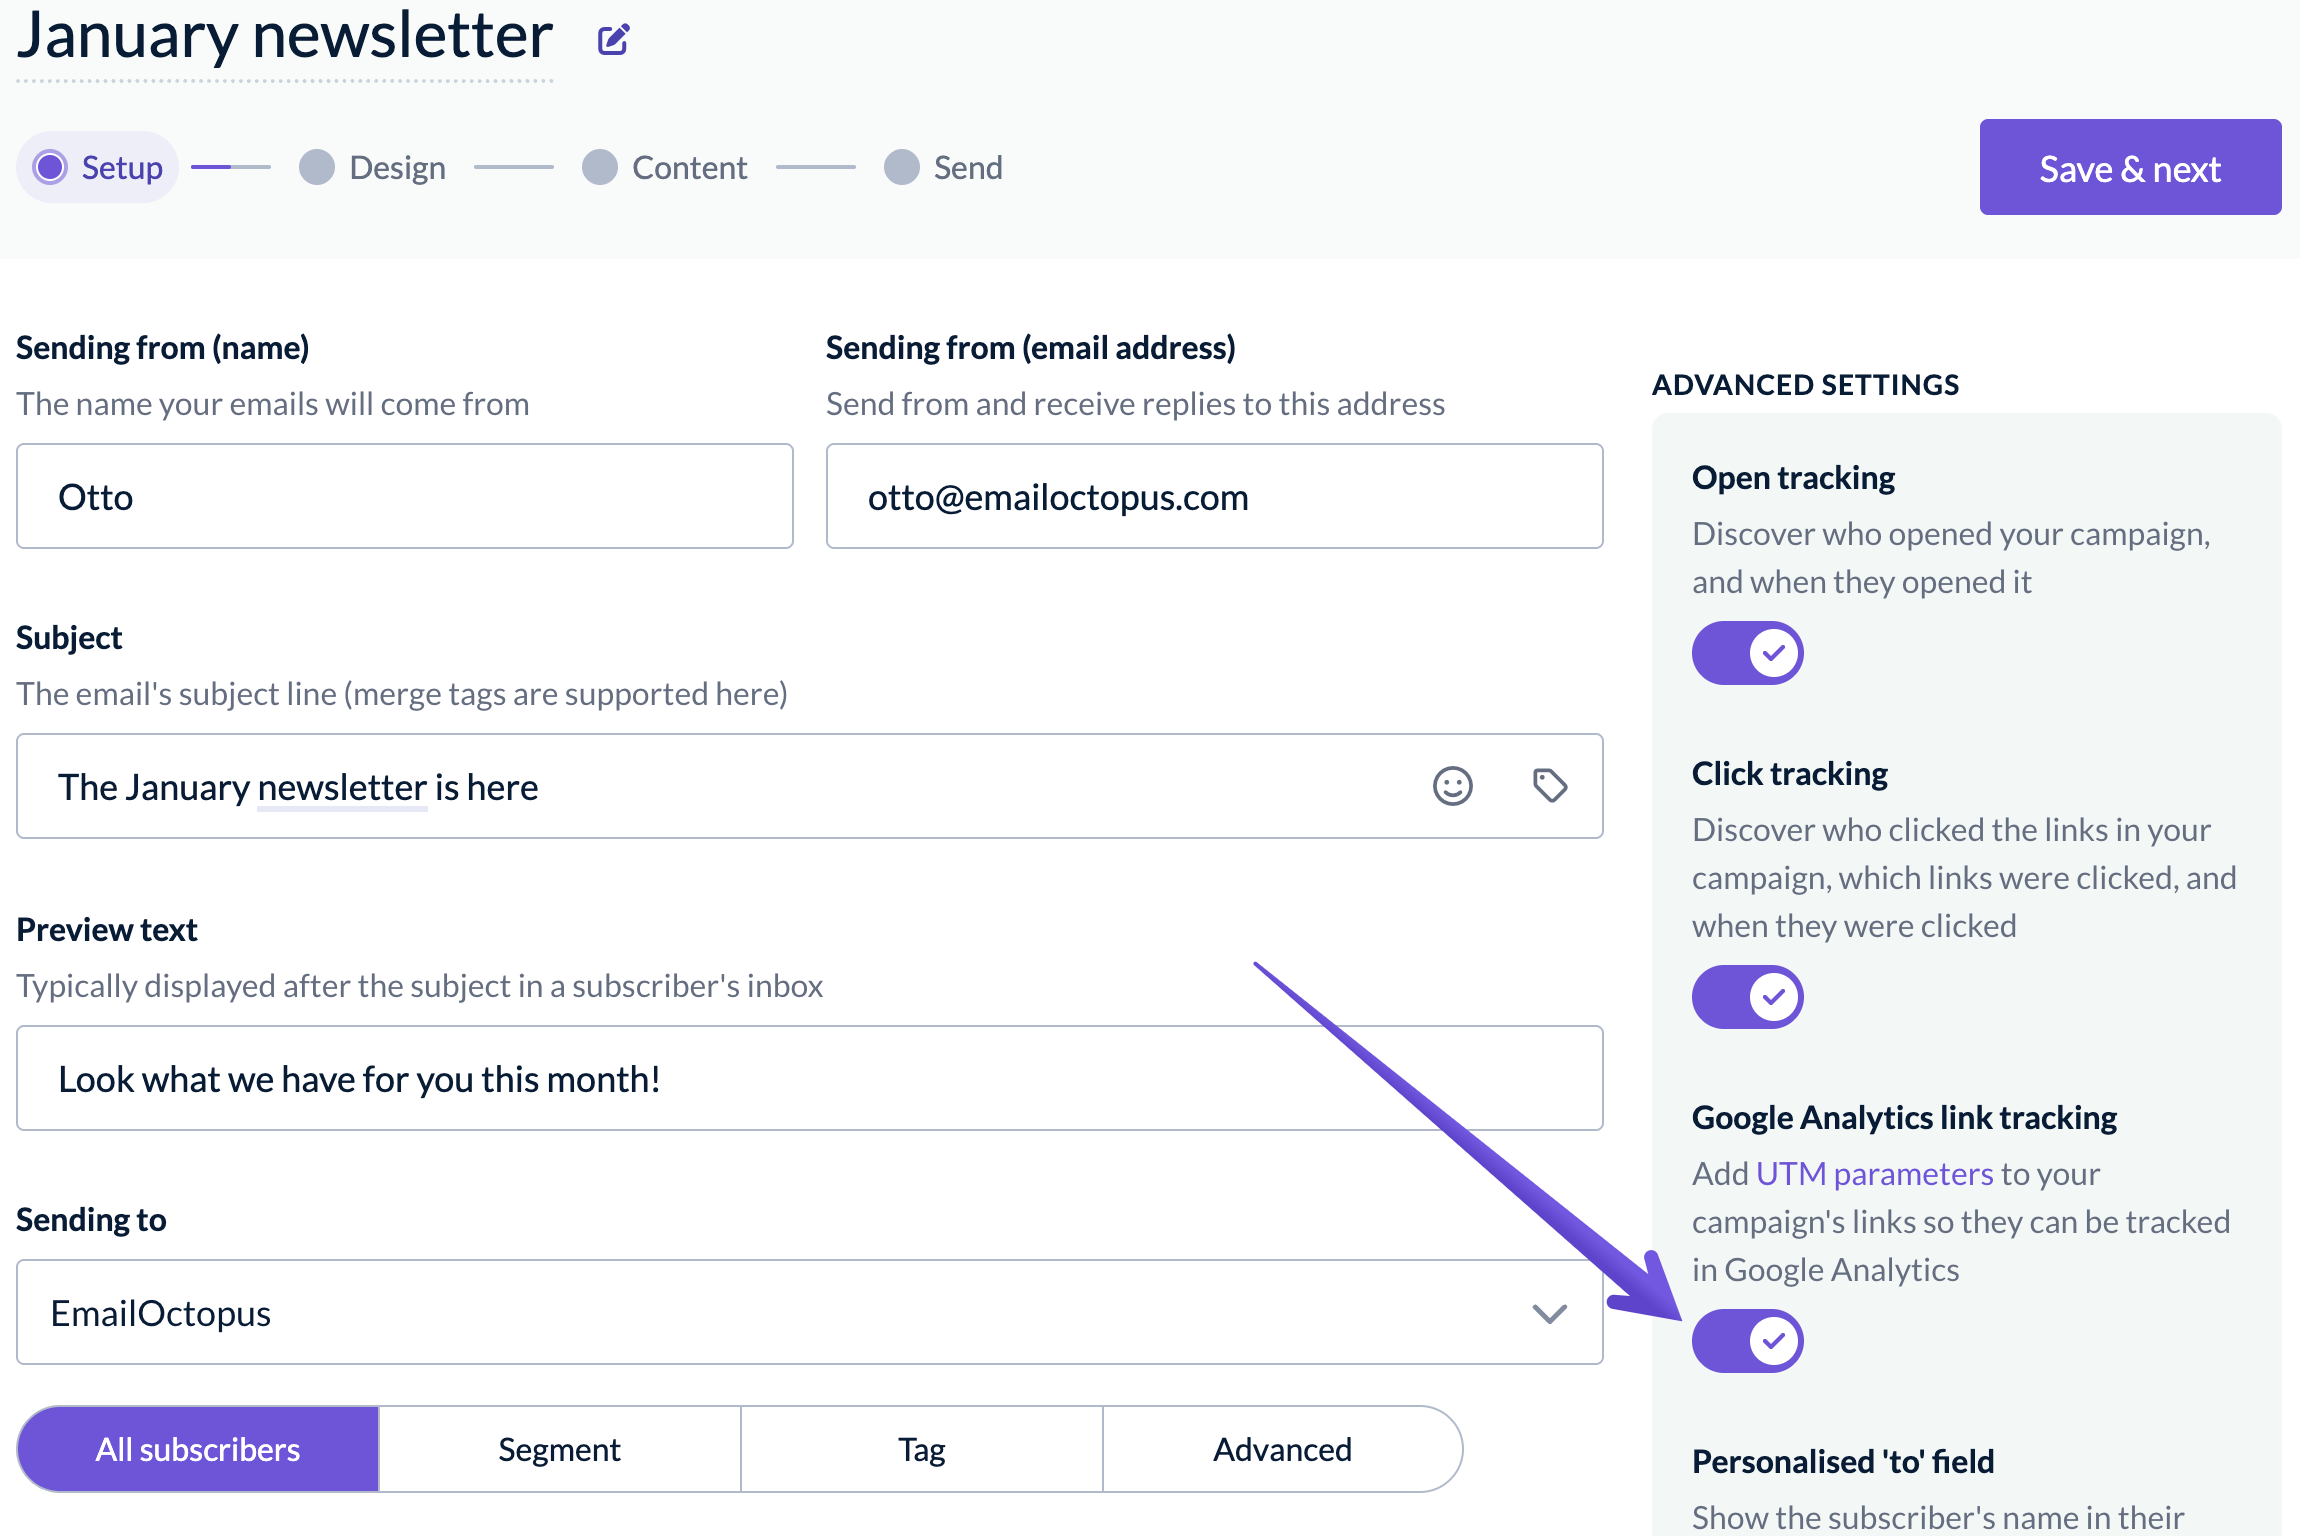2300x1536 pixels.
Task: Turn off the Click tracking switch
Action: click(1747, 997)
